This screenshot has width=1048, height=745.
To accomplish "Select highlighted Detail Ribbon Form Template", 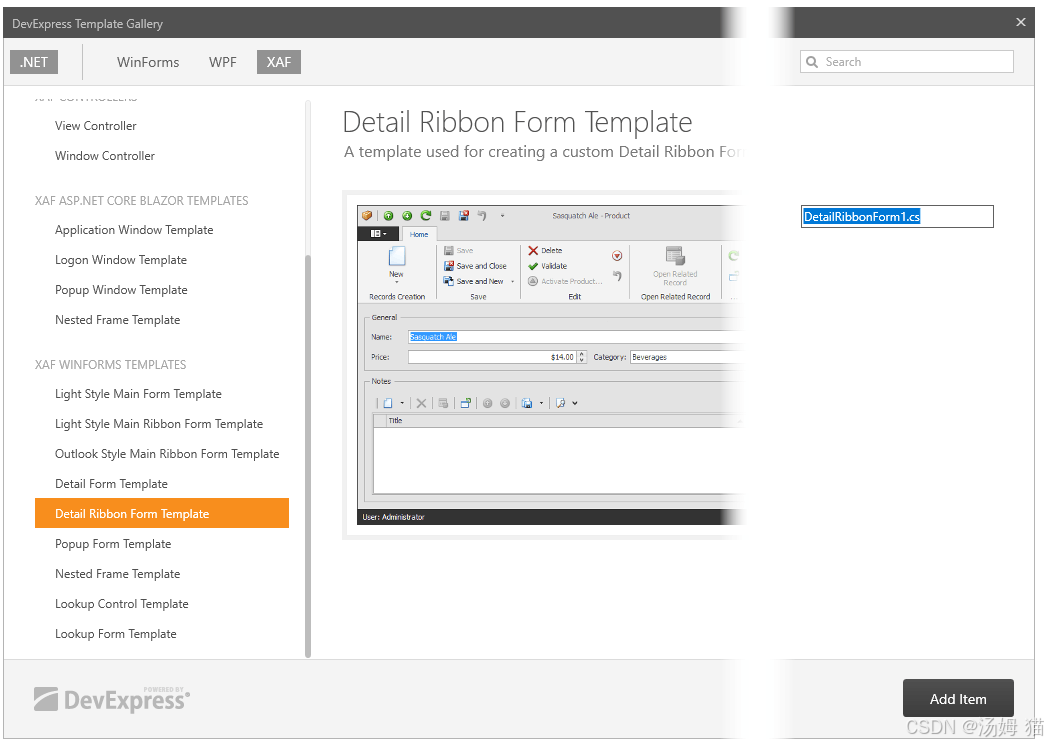I will (162, 513).
